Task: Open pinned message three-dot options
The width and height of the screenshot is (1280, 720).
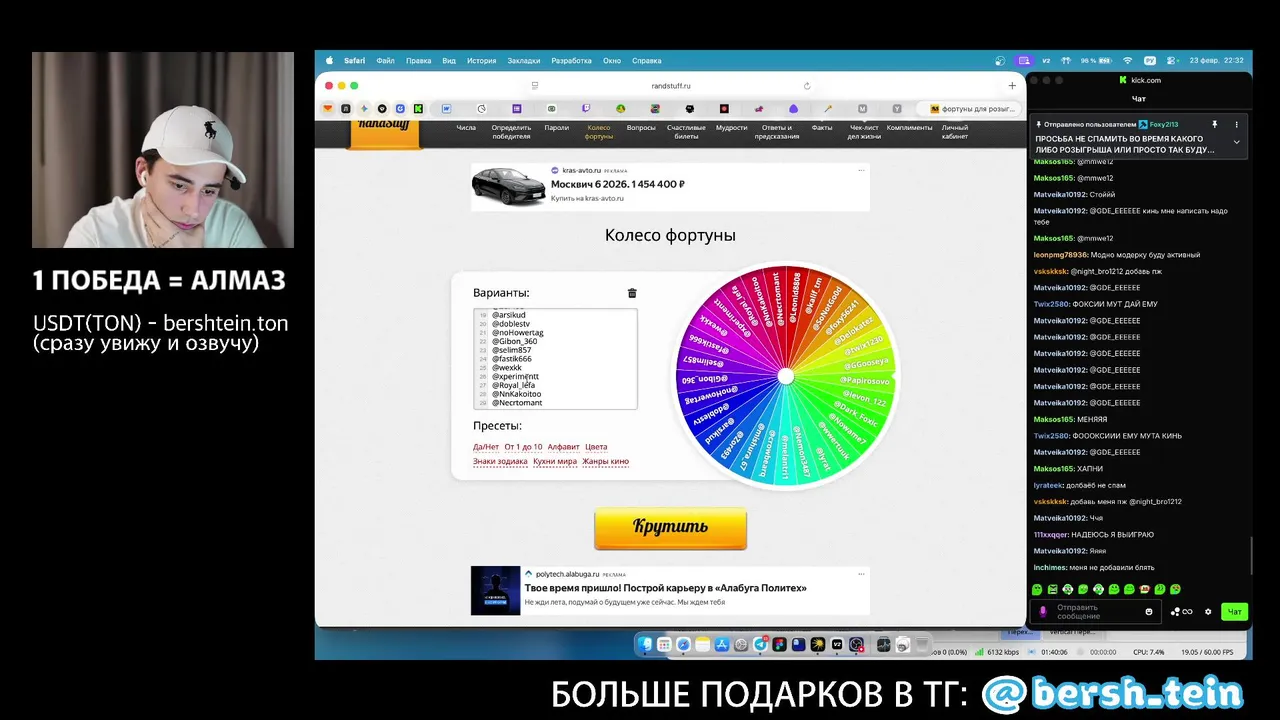Action: (1237, 125)
